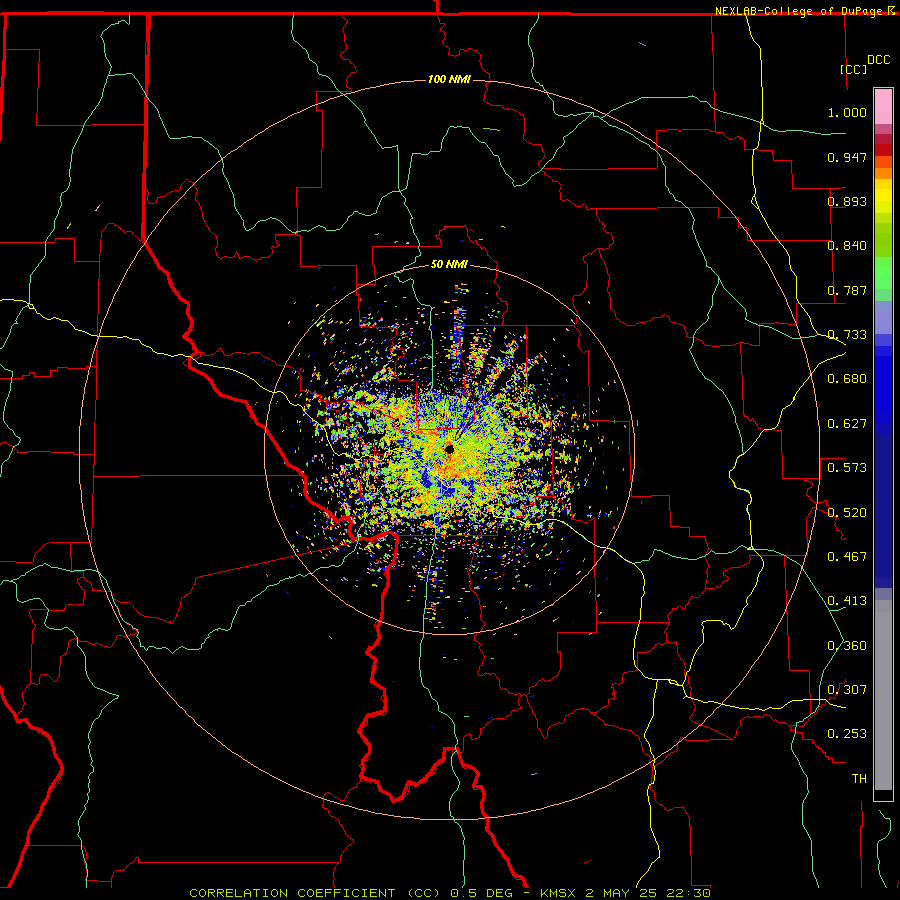Select the 1.000 legend value
The height and width of the screenshot is (900, 900).
847,112
